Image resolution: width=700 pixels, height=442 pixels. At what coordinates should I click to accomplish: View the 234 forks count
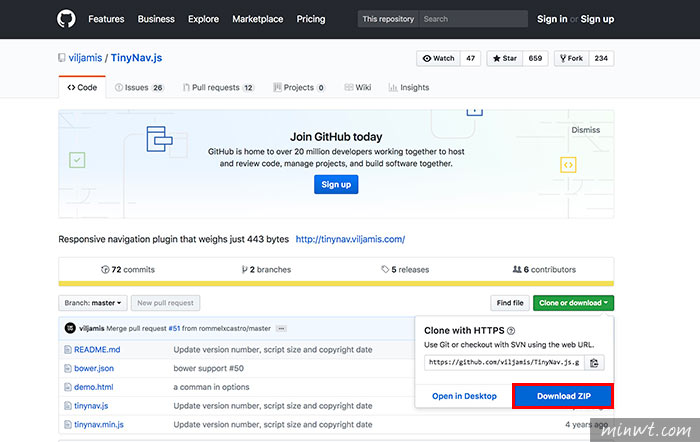[601, 58]
